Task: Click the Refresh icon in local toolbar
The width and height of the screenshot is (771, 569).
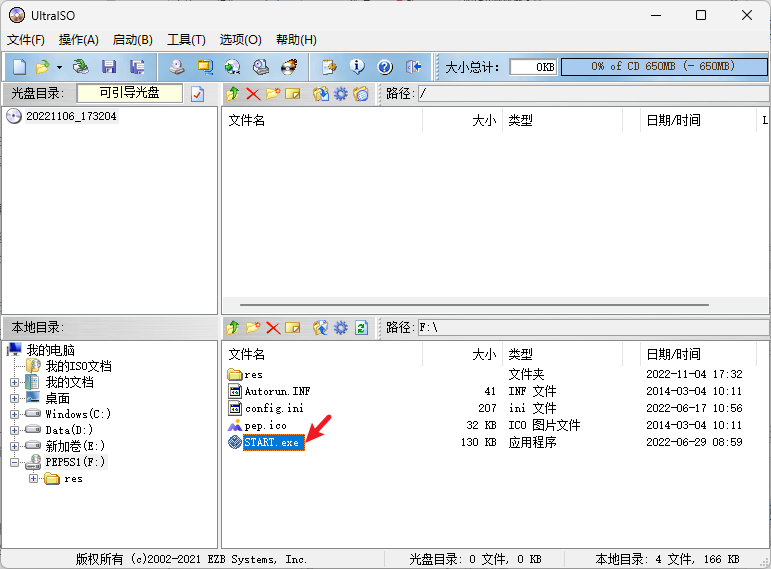Action: click(361, 328)
